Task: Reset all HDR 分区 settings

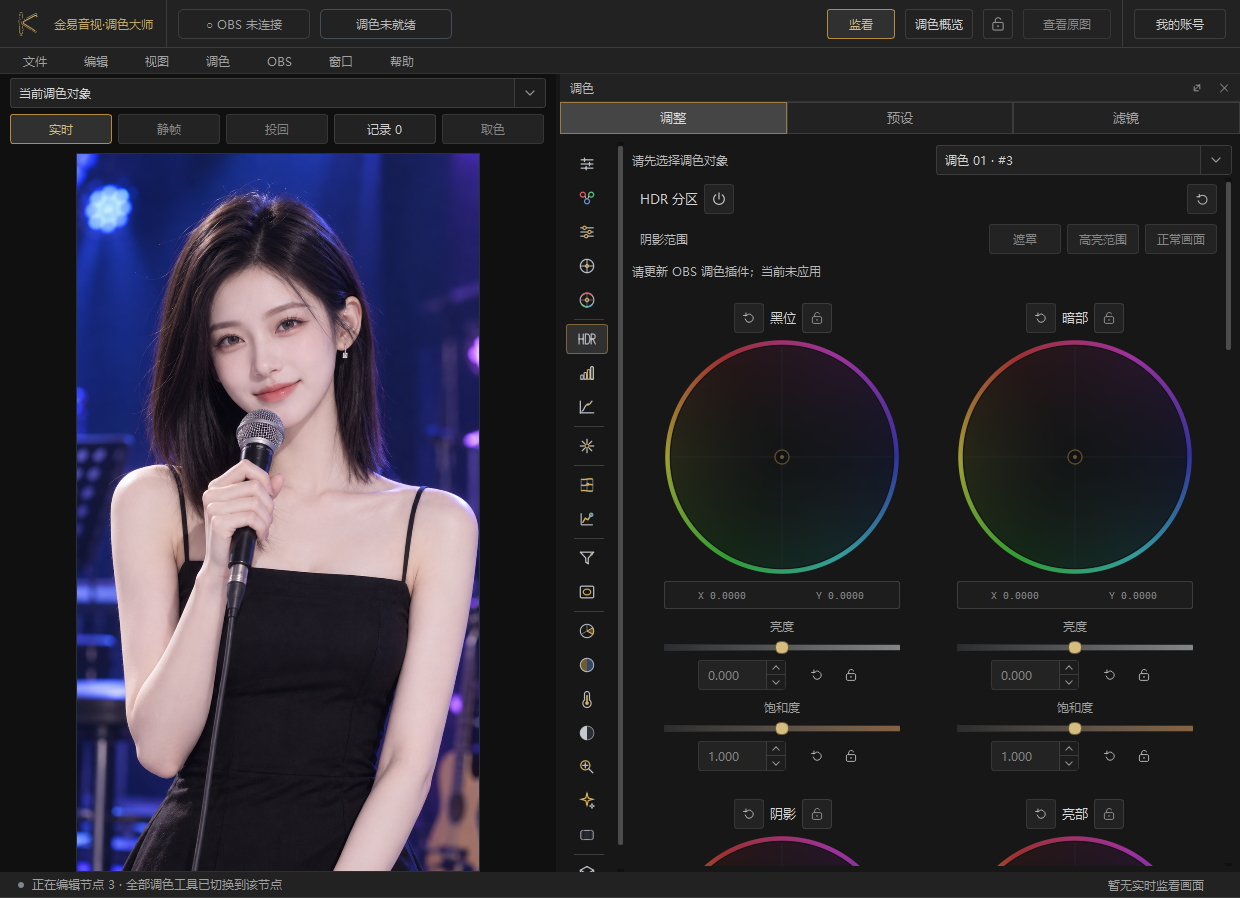Action: tap(1202, 199)
